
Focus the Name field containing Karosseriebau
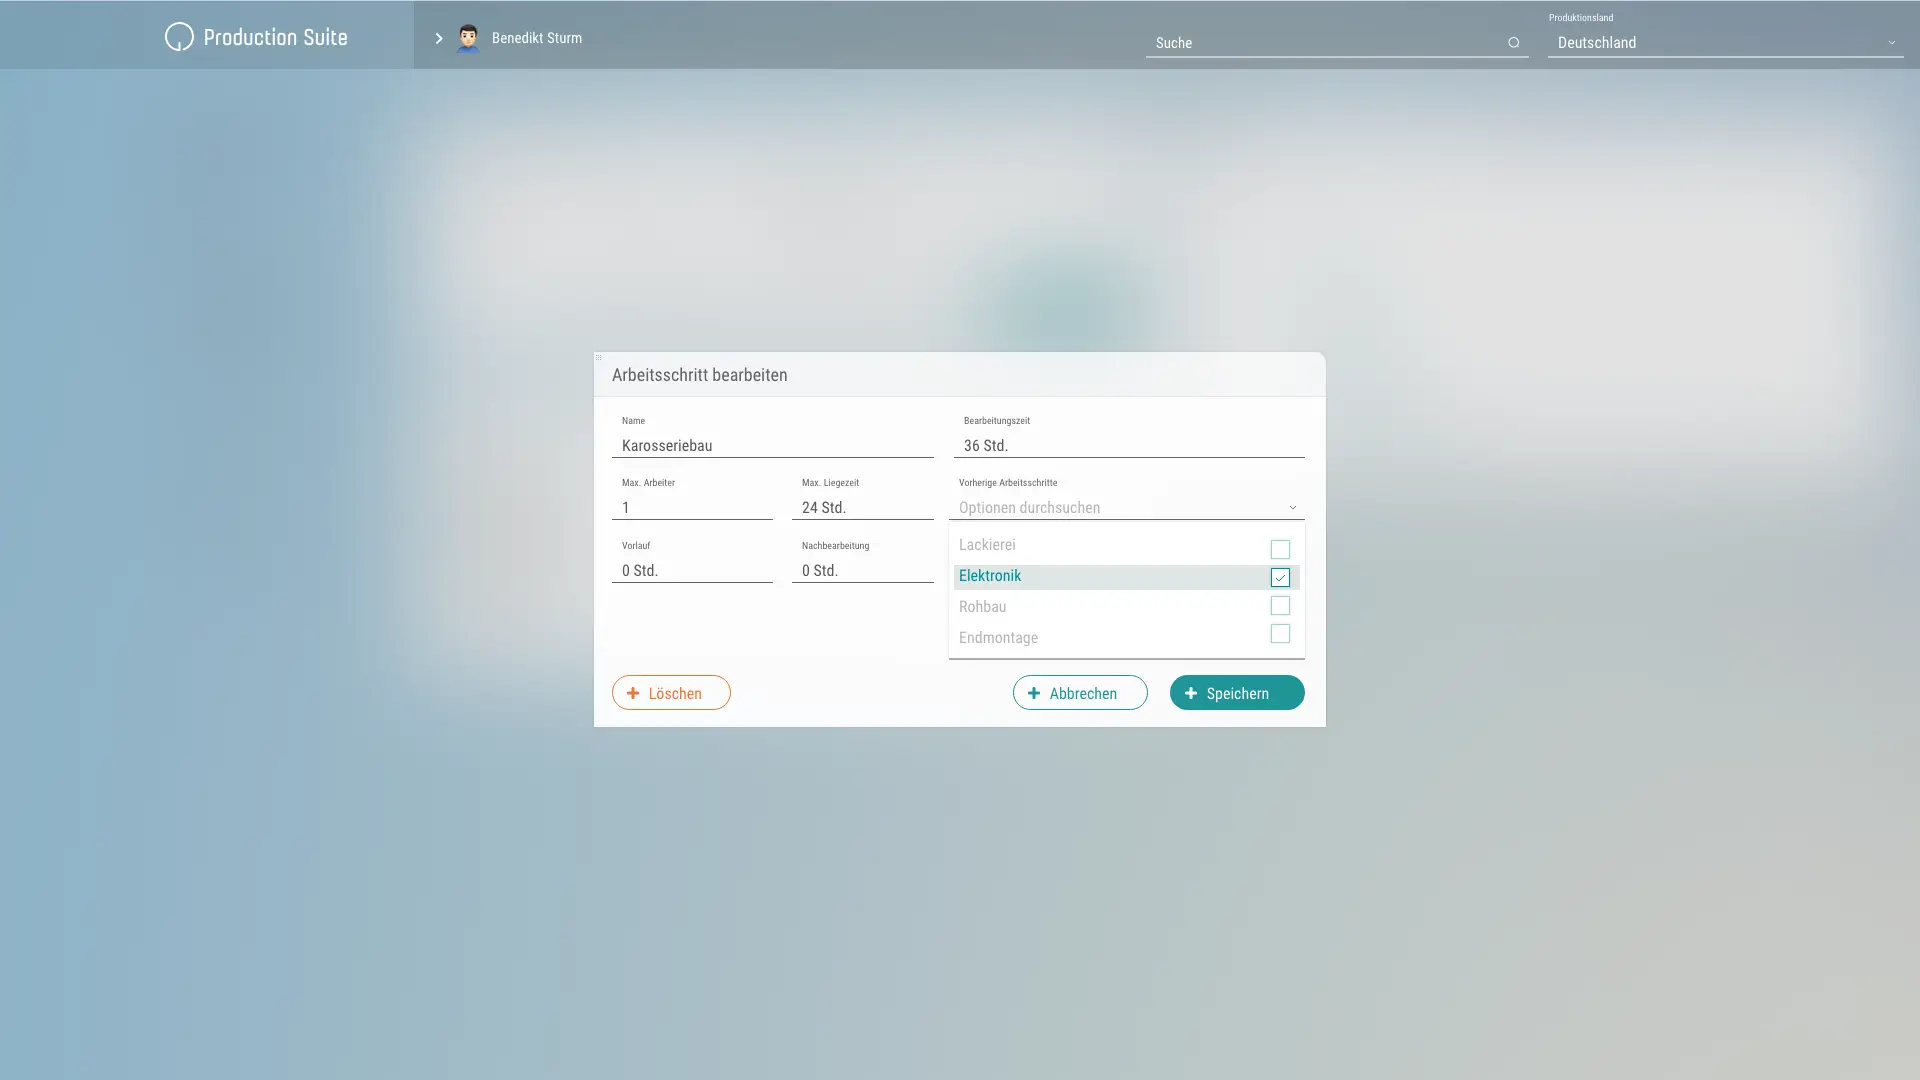point(772,446)
